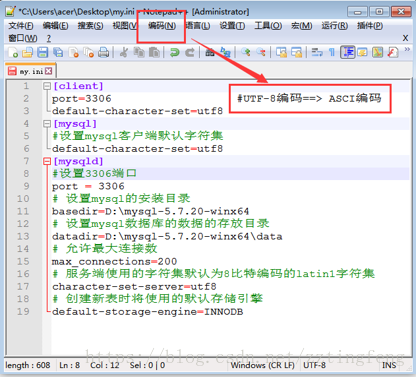Toggle the highlighted indent guide button
416x377 pixels.
(348, 52)
